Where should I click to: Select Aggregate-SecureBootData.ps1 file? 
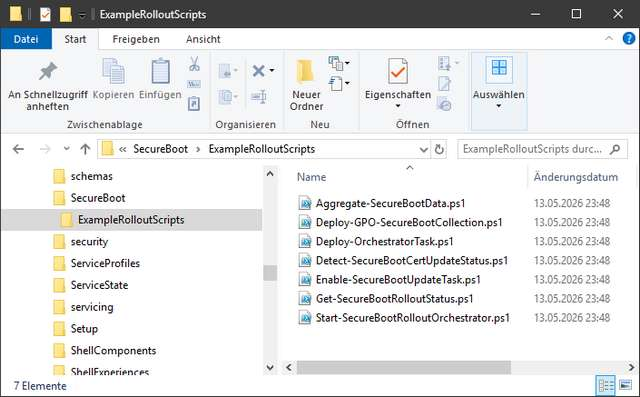tap(390, 203)
